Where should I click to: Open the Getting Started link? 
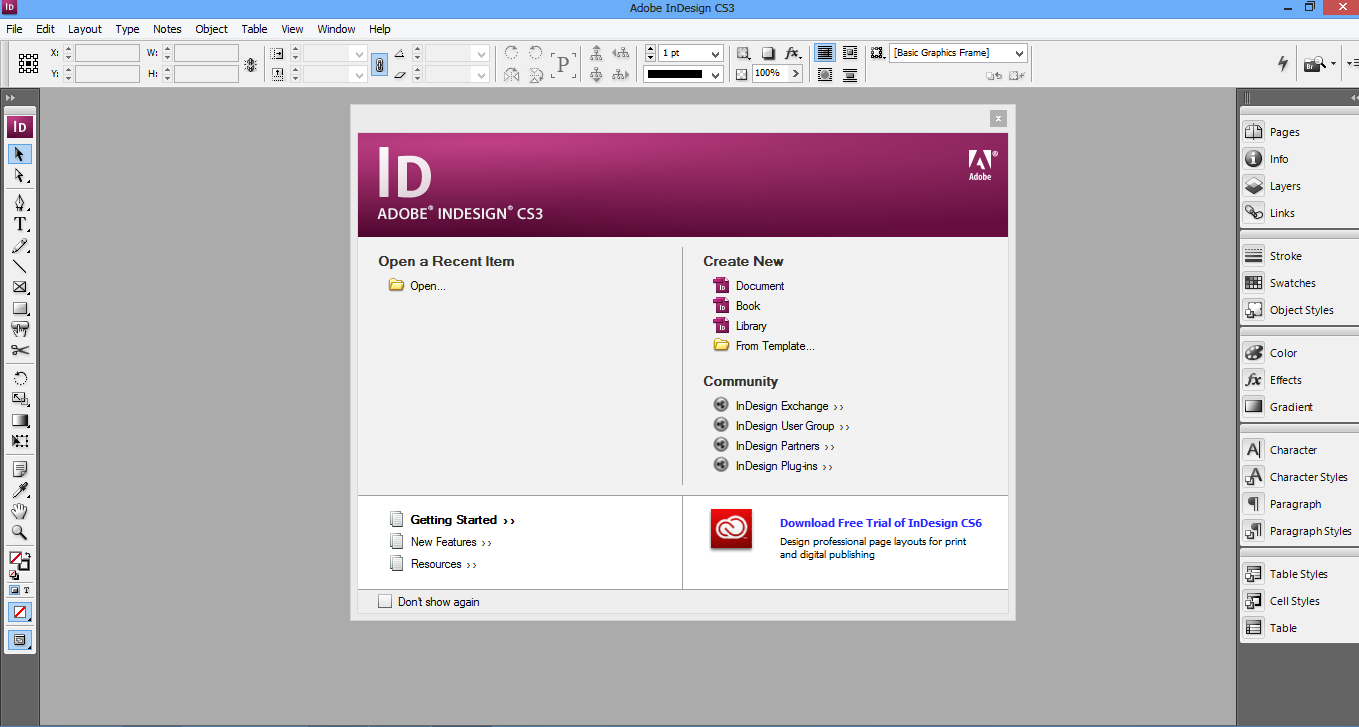coord(453,519)
